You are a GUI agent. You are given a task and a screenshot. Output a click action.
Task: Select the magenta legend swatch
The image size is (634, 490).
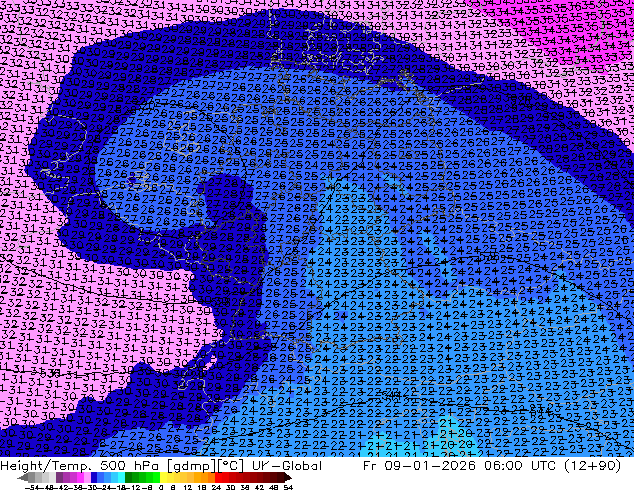pos(80,477)
